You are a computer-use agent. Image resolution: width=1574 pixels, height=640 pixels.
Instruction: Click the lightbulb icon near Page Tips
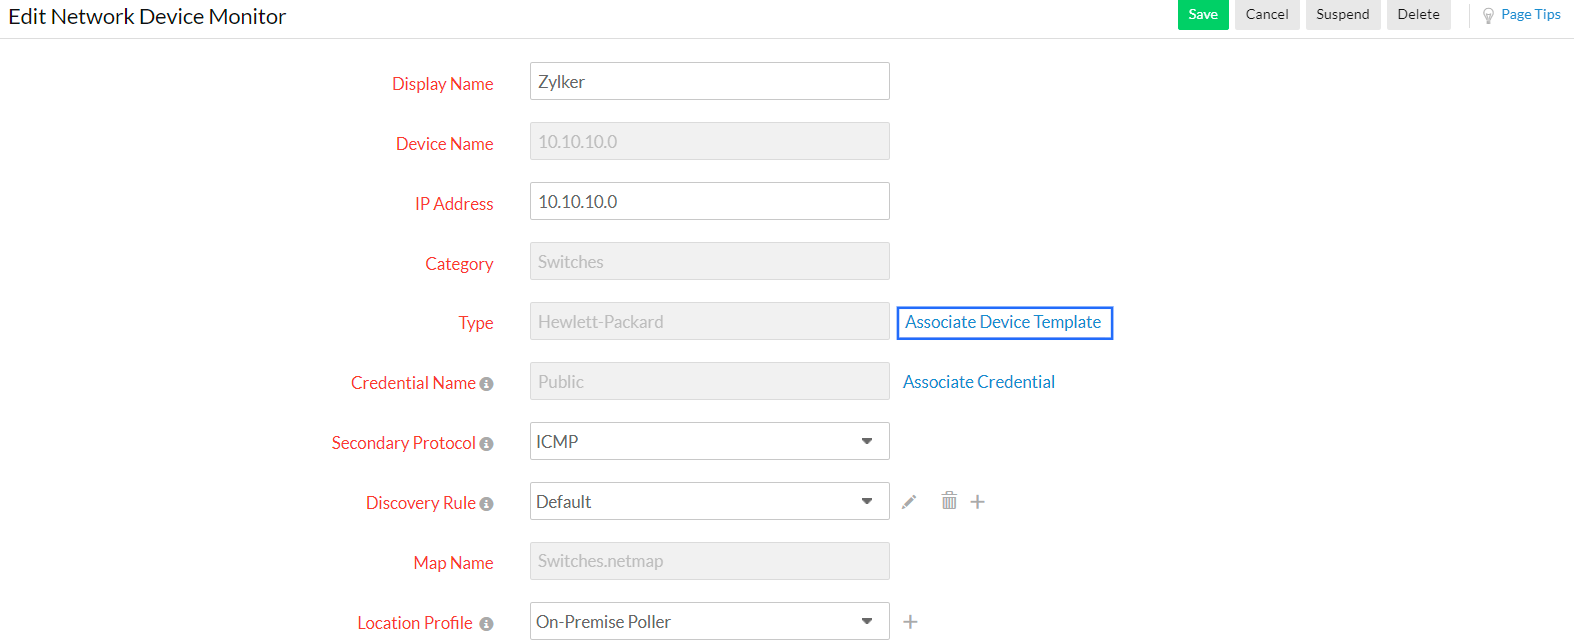click(x=1487, y=14)
